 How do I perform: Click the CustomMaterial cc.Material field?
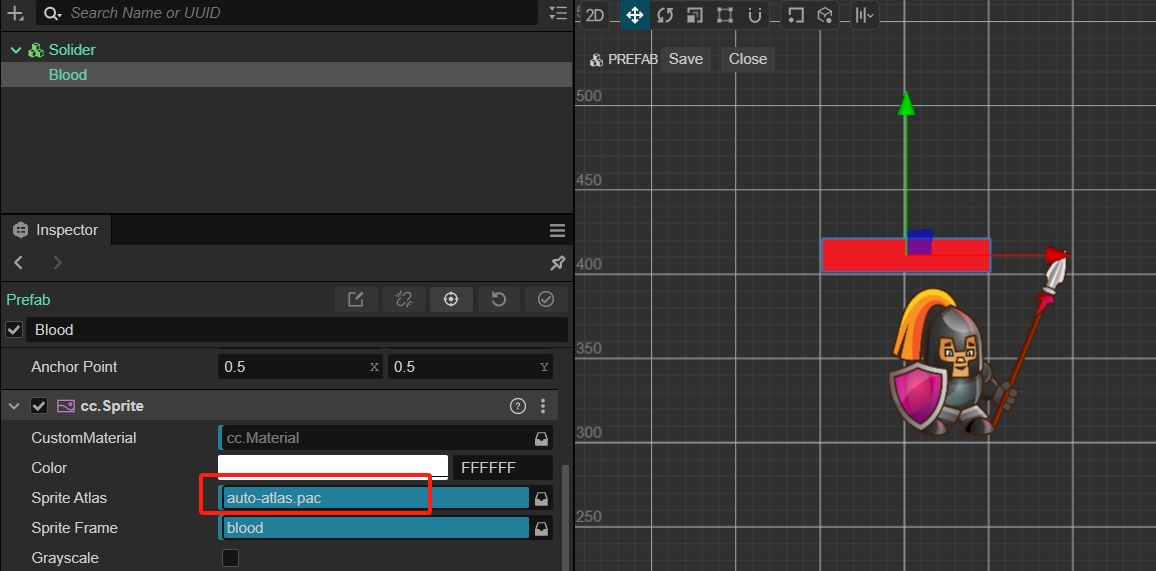pyautogui.click(x=375, y=438)
